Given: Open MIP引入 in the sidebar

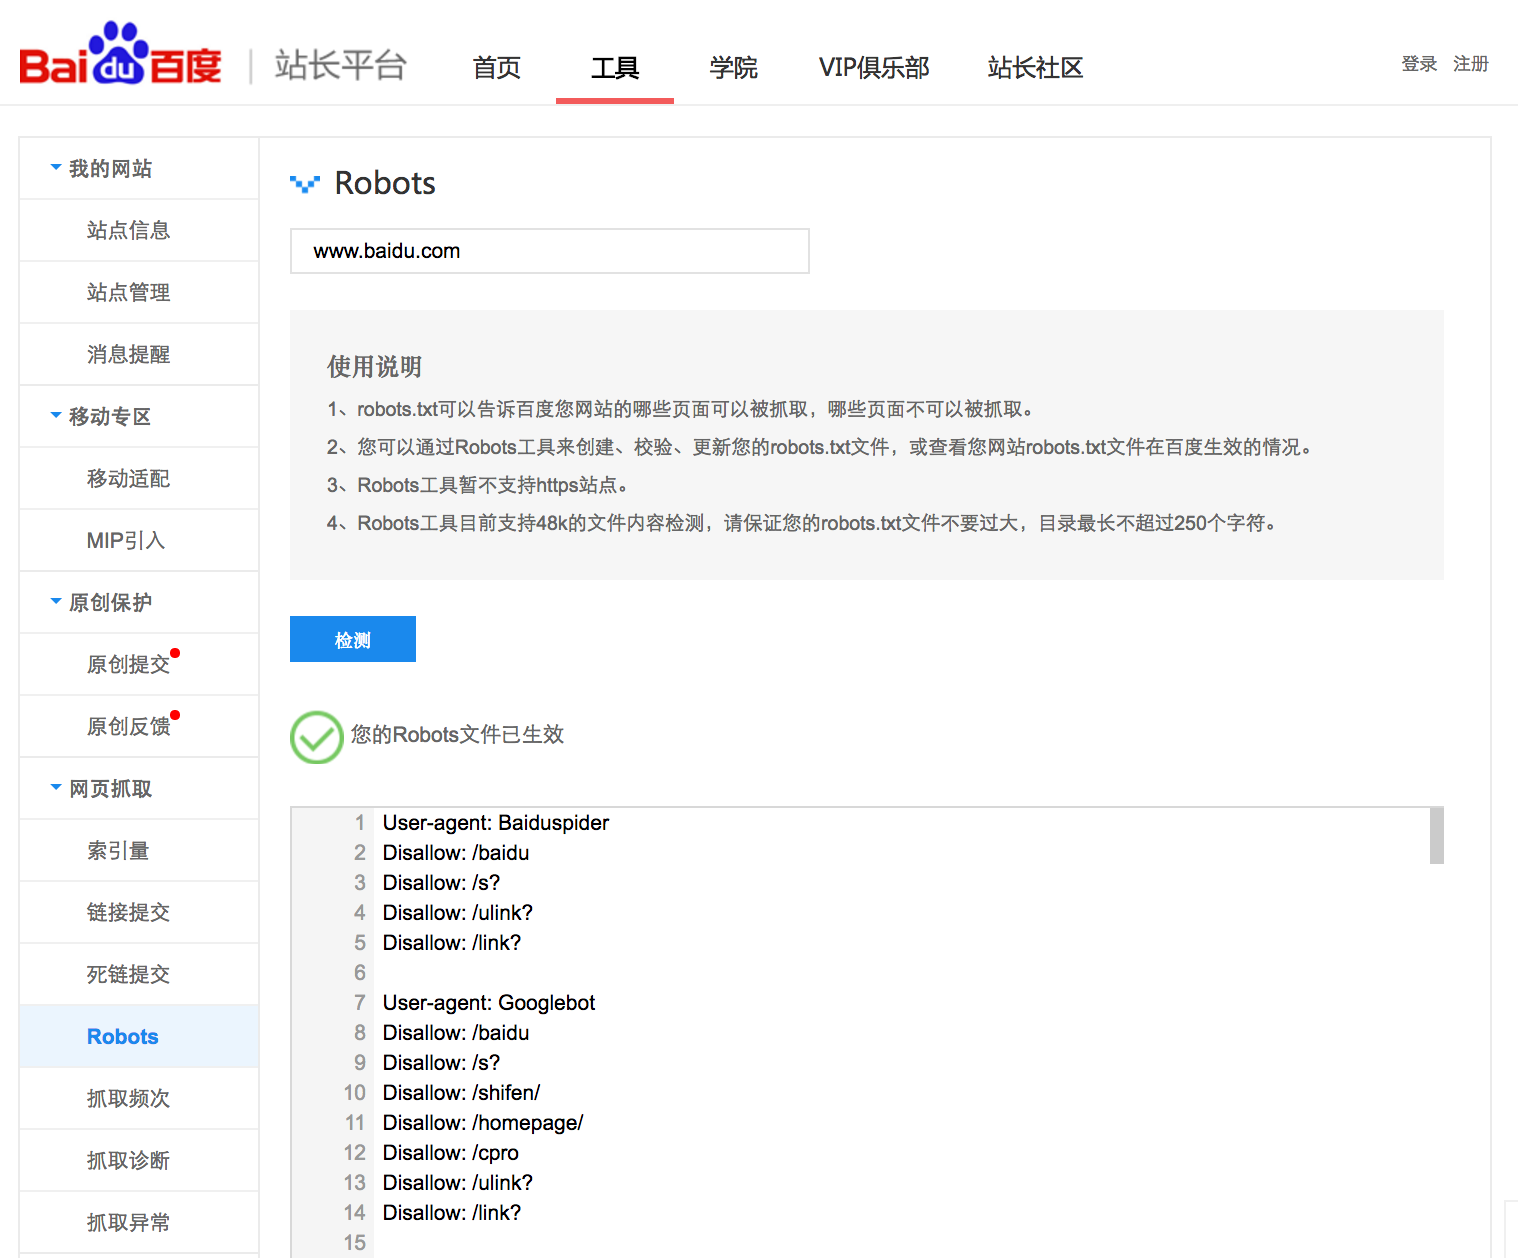Looking at the screenshot, I should (139, 540).
